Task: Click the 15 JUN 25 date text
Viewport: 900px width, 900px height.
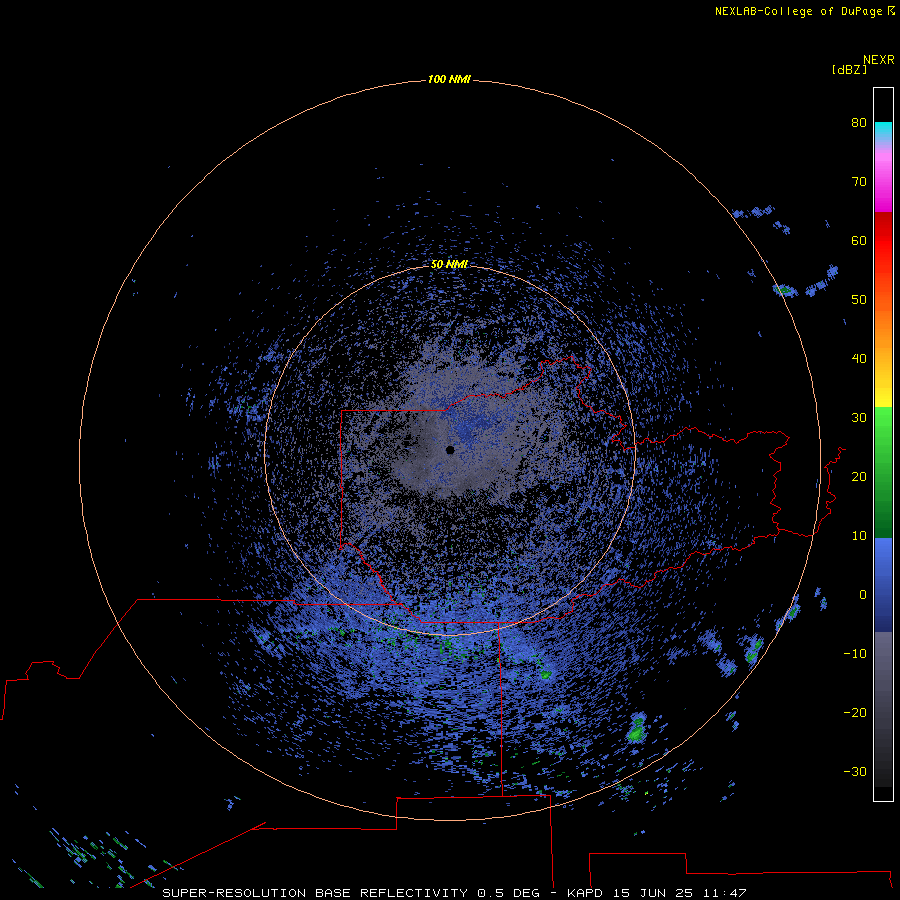Action: pos(654,893)
